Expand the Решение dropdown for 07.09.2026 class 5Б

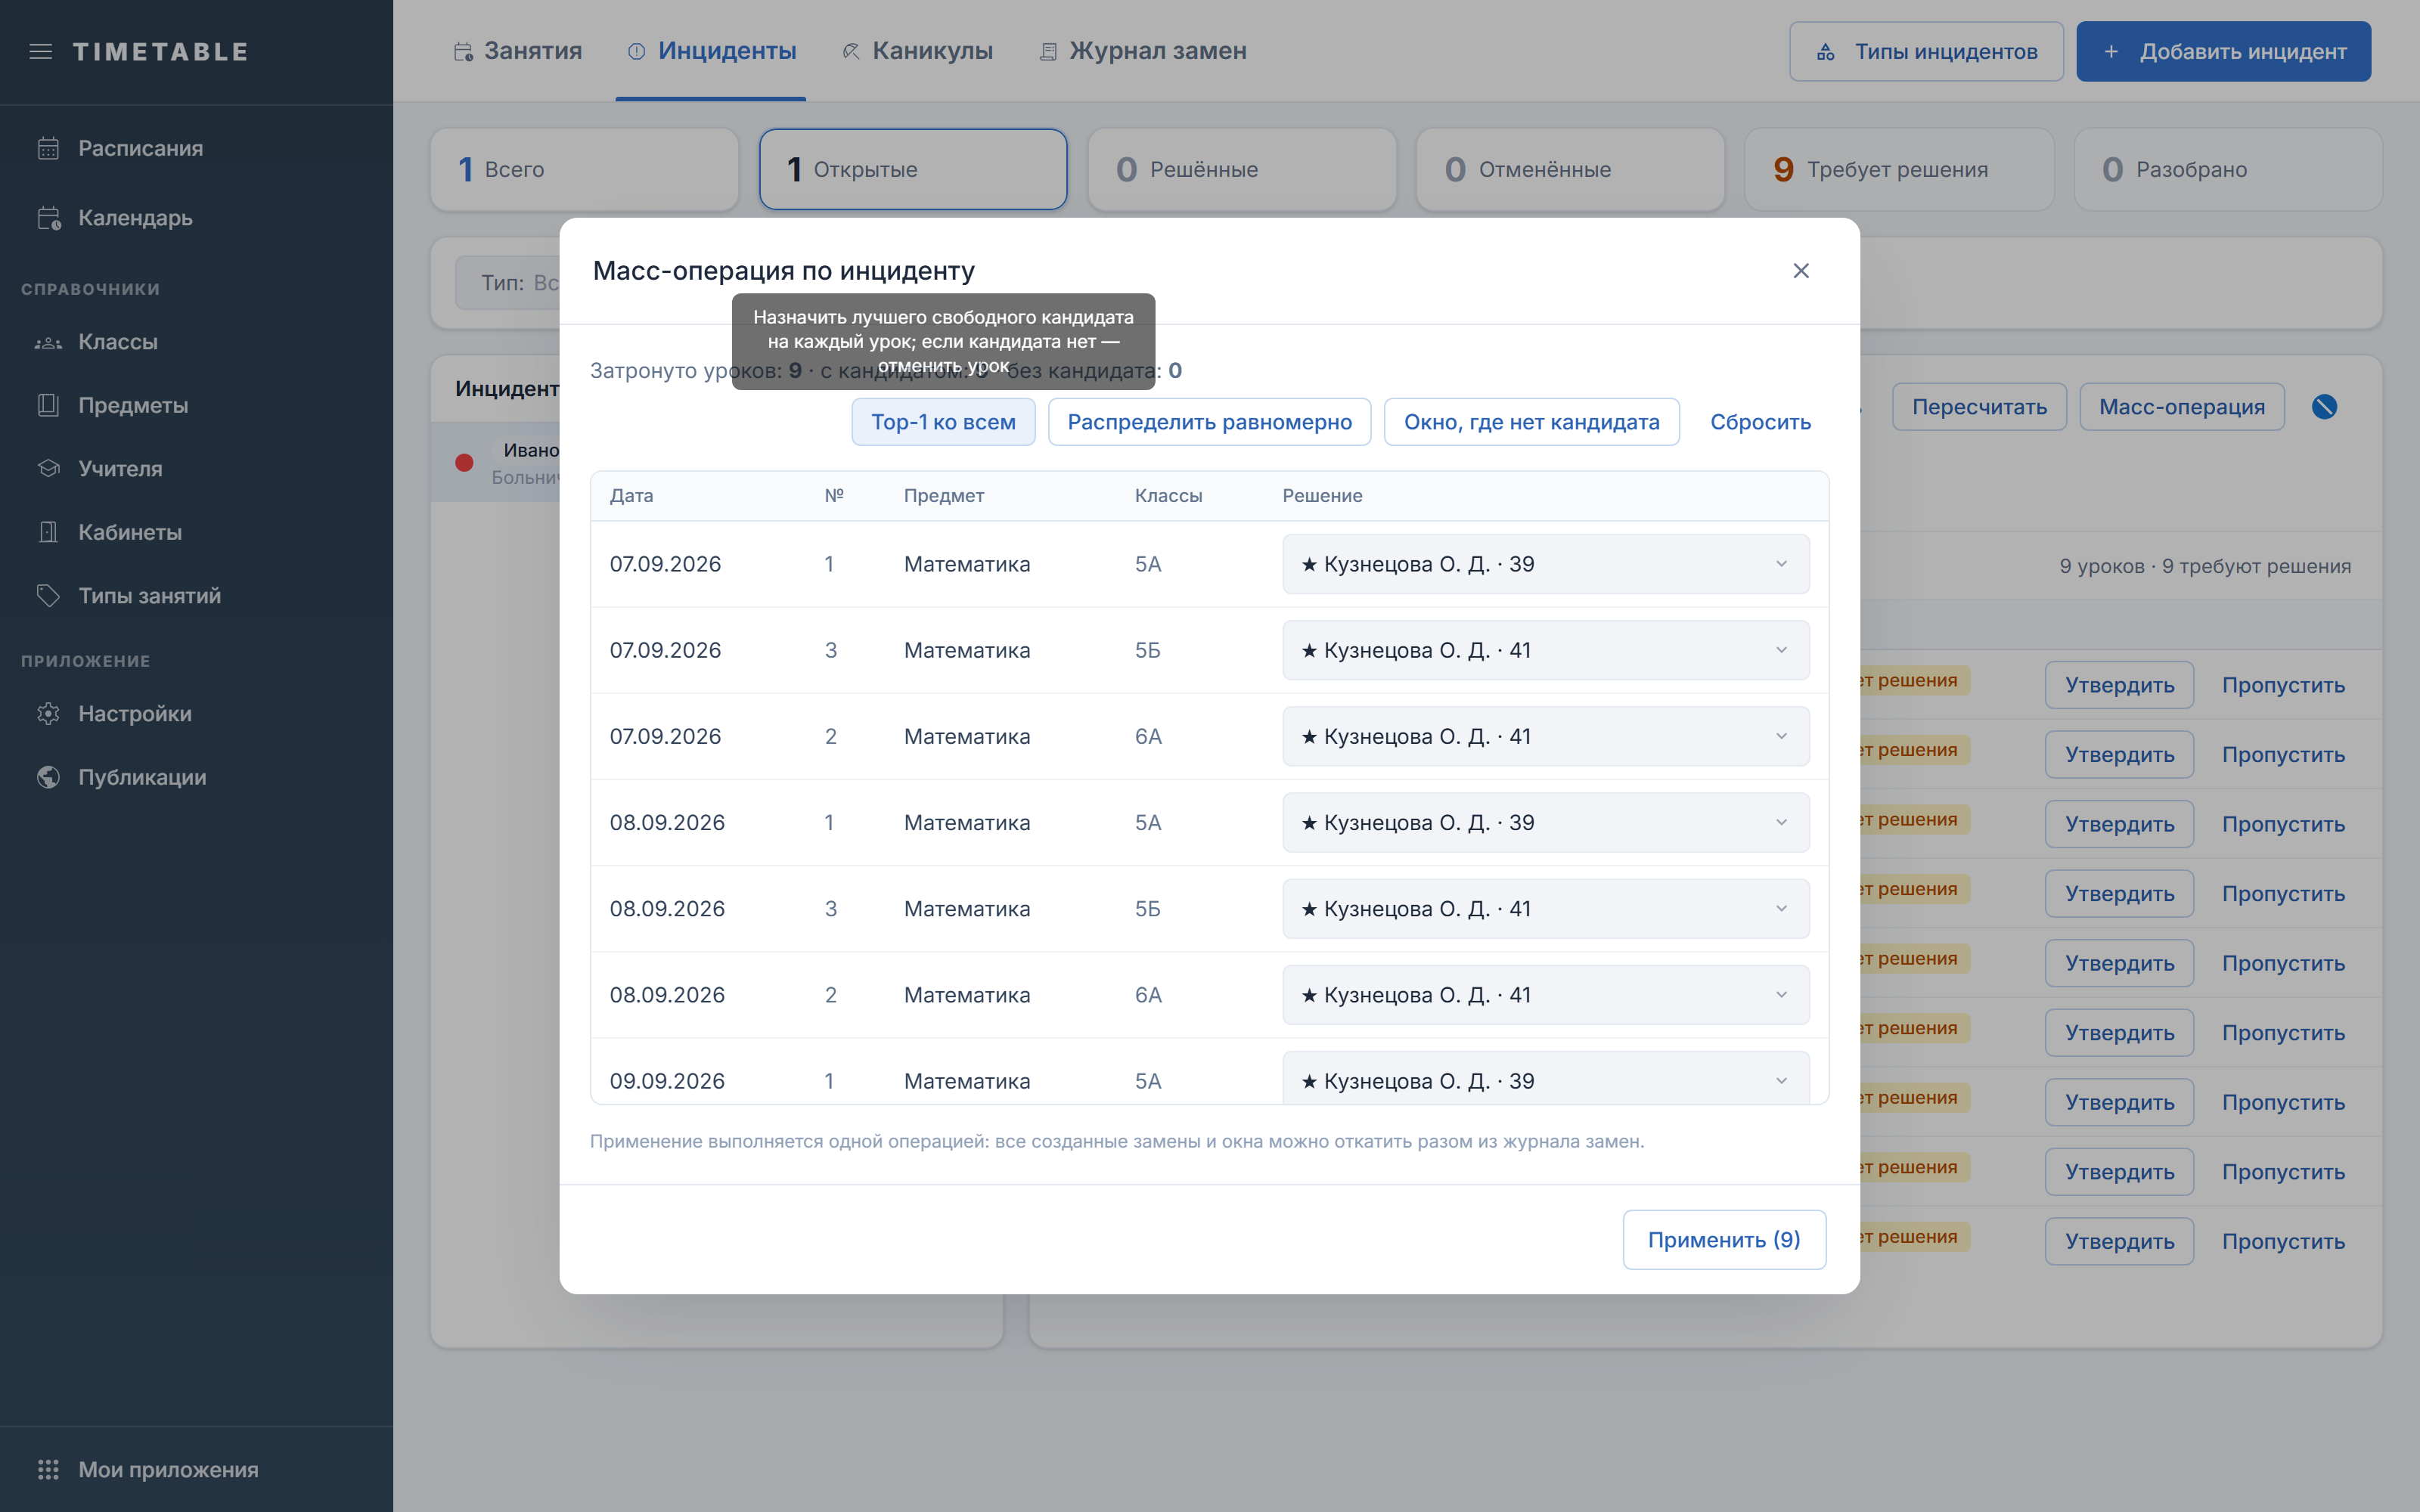click(x=1545, y=650)
